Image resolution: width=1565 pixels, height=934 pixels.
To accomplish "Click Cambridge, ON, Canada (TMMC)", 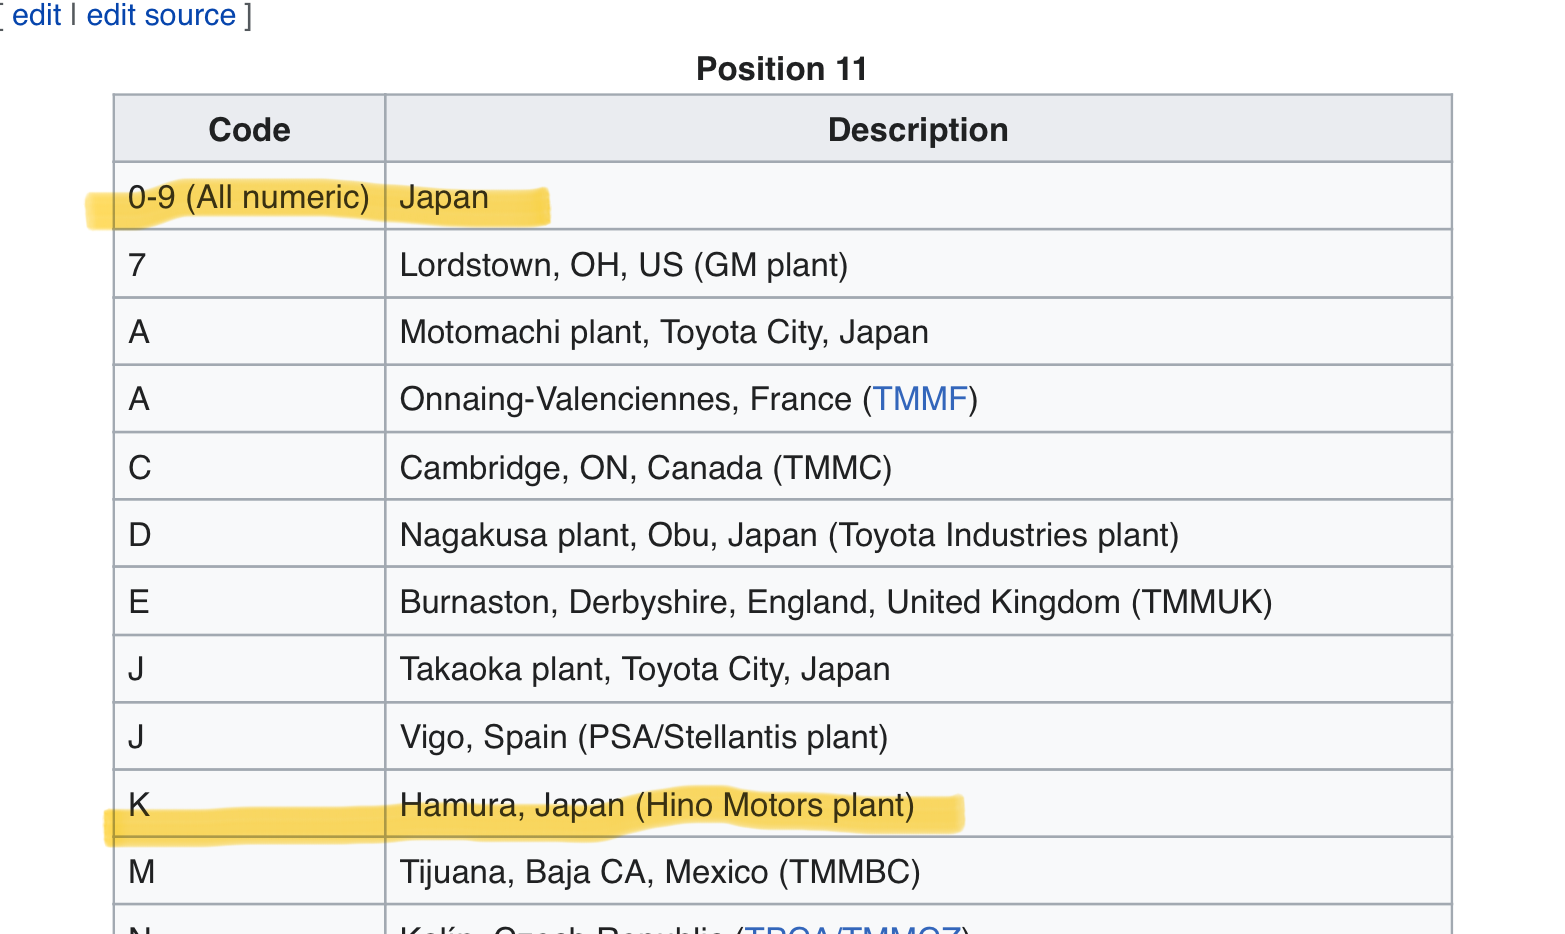I will click(646, 467).
